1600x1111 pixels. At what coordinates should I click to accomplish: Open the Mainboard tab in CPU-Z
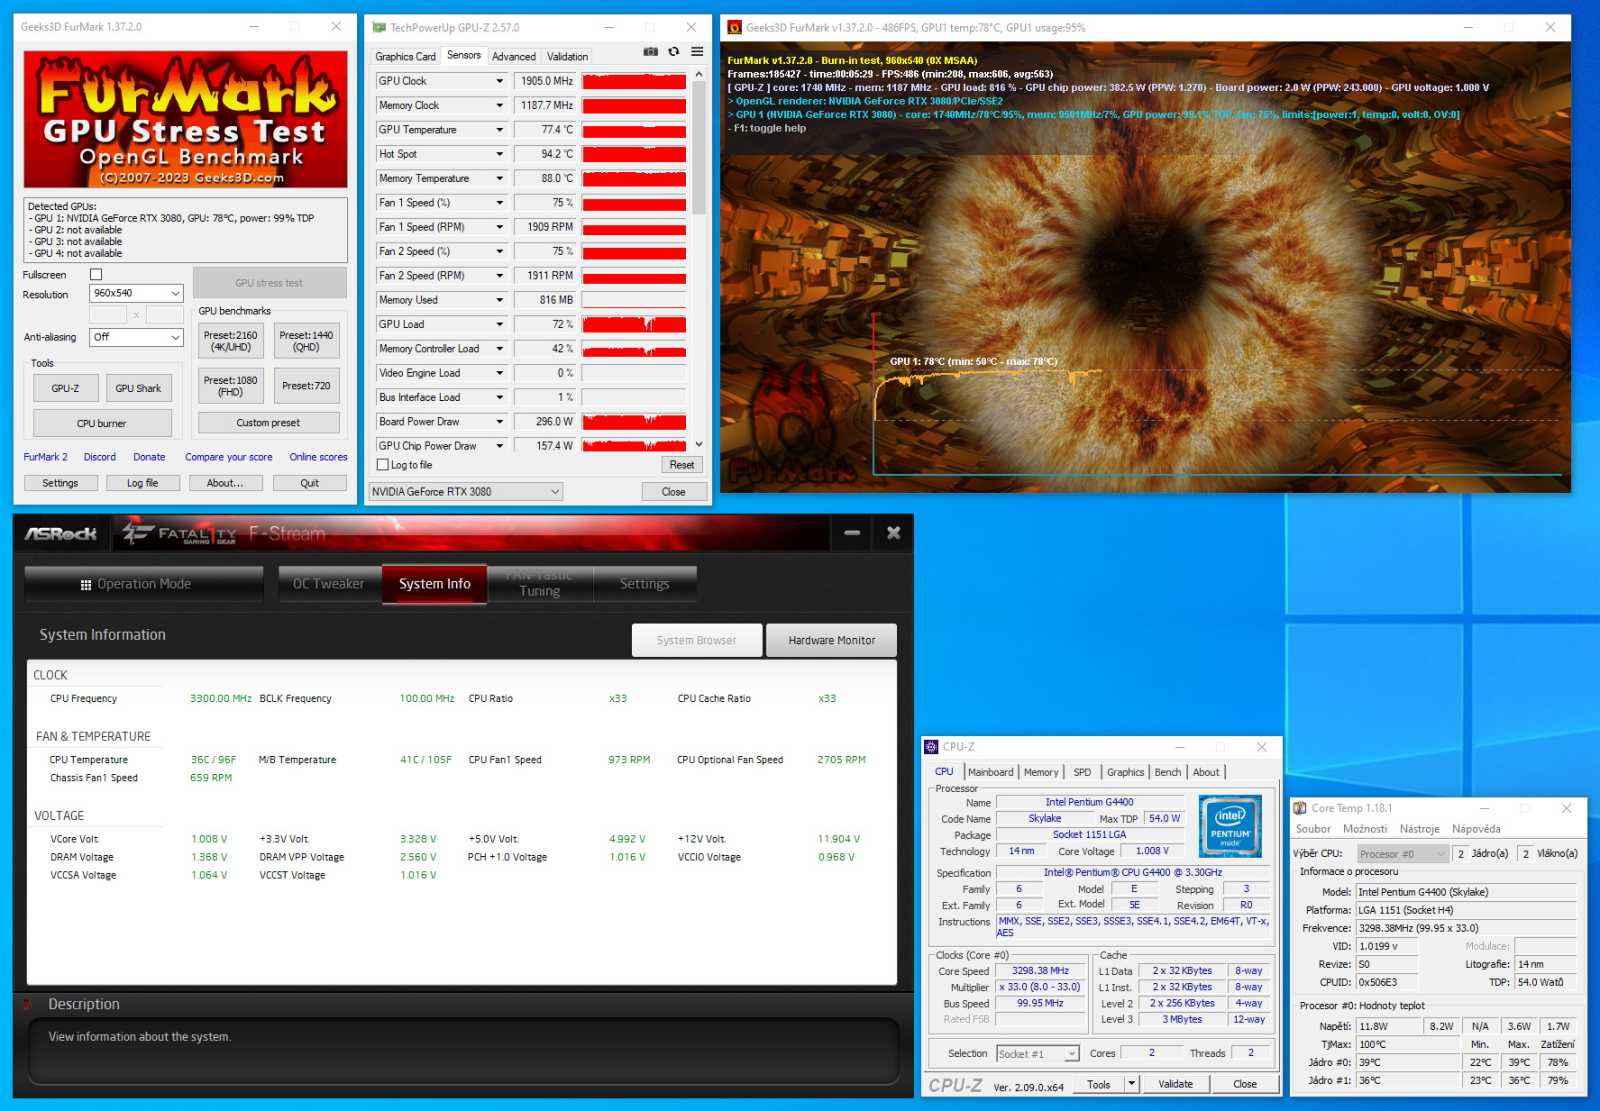click(x=990, y=772)
